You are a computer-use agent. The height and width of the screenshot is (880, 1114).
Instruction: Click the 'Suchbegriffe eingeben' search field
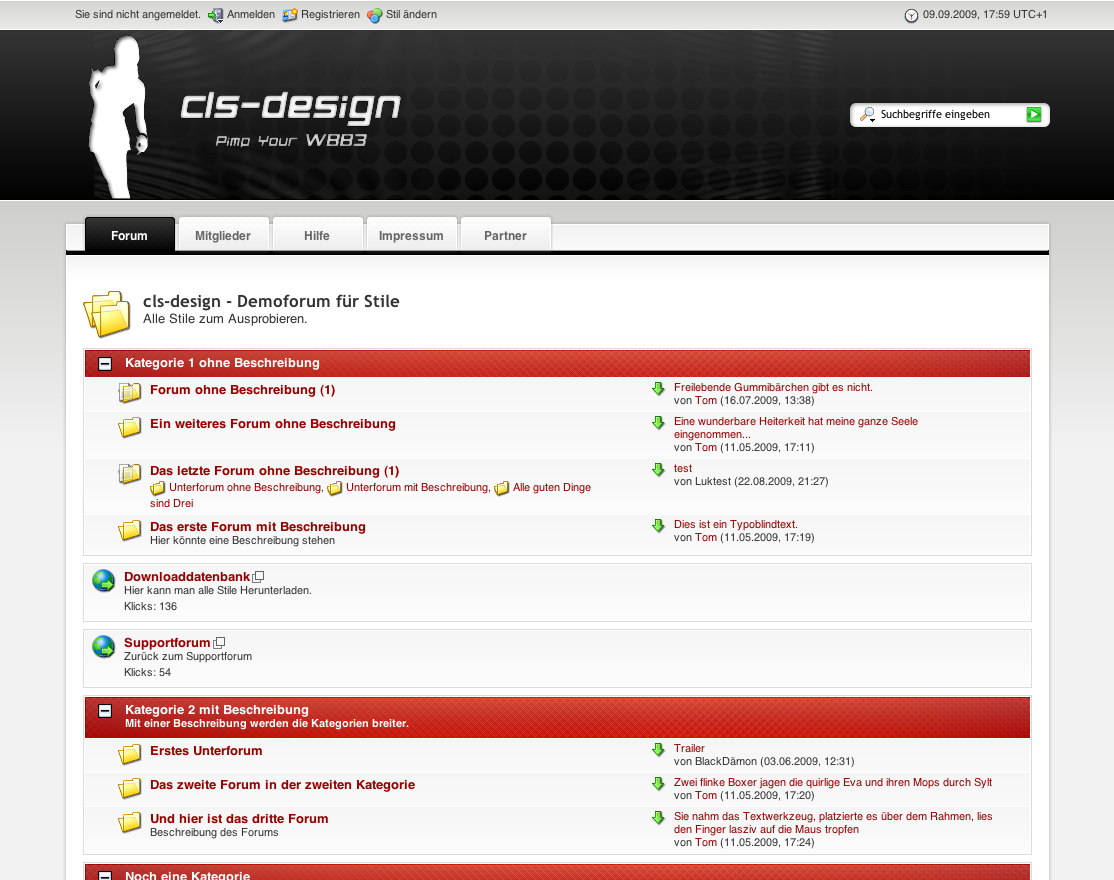click(x=948, y=115)
